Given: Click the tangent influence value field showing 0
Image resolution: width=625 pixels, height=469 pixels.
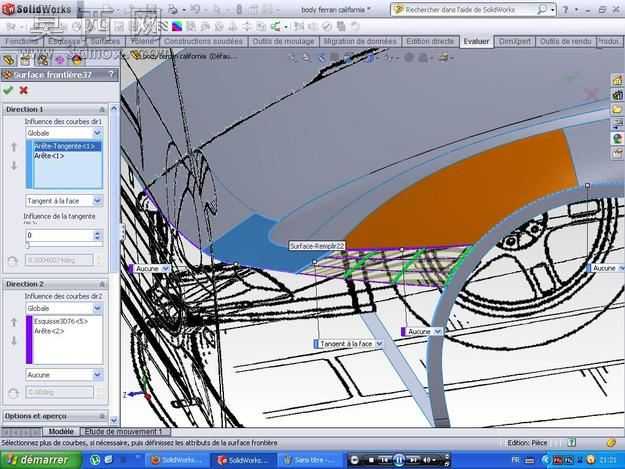Looking at the screenshot, I should click(60, 235).
